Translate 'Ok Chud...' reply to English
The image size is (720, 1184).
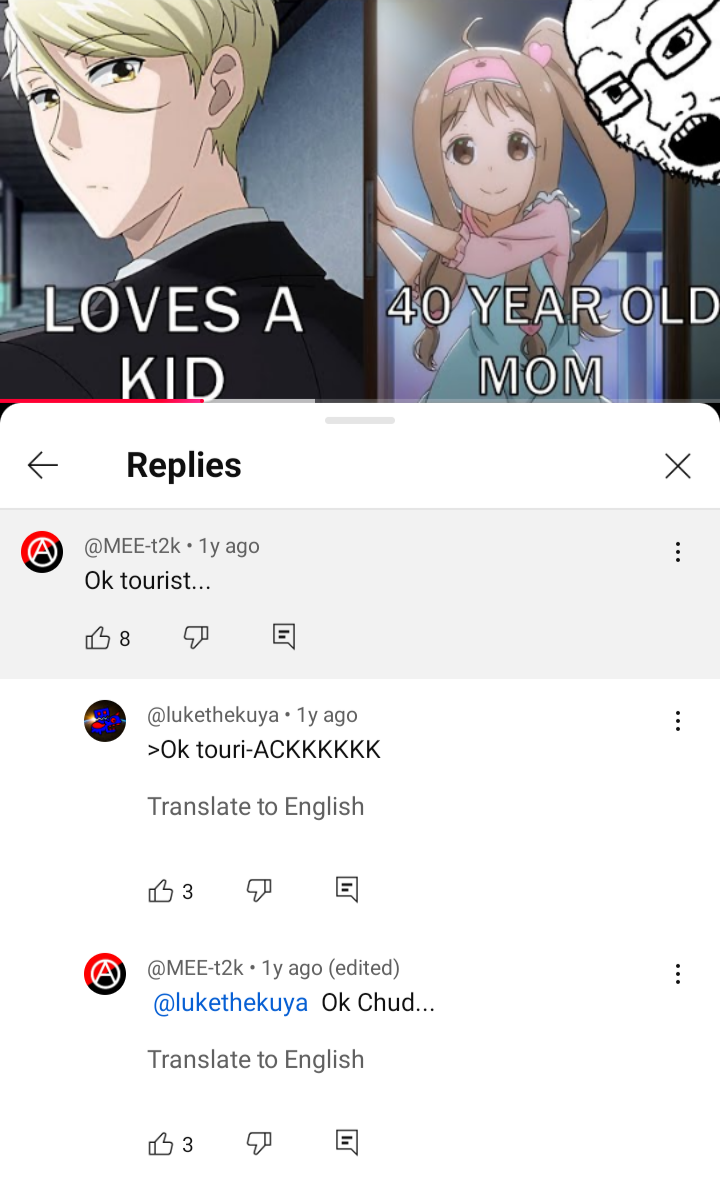[255, 1059]
